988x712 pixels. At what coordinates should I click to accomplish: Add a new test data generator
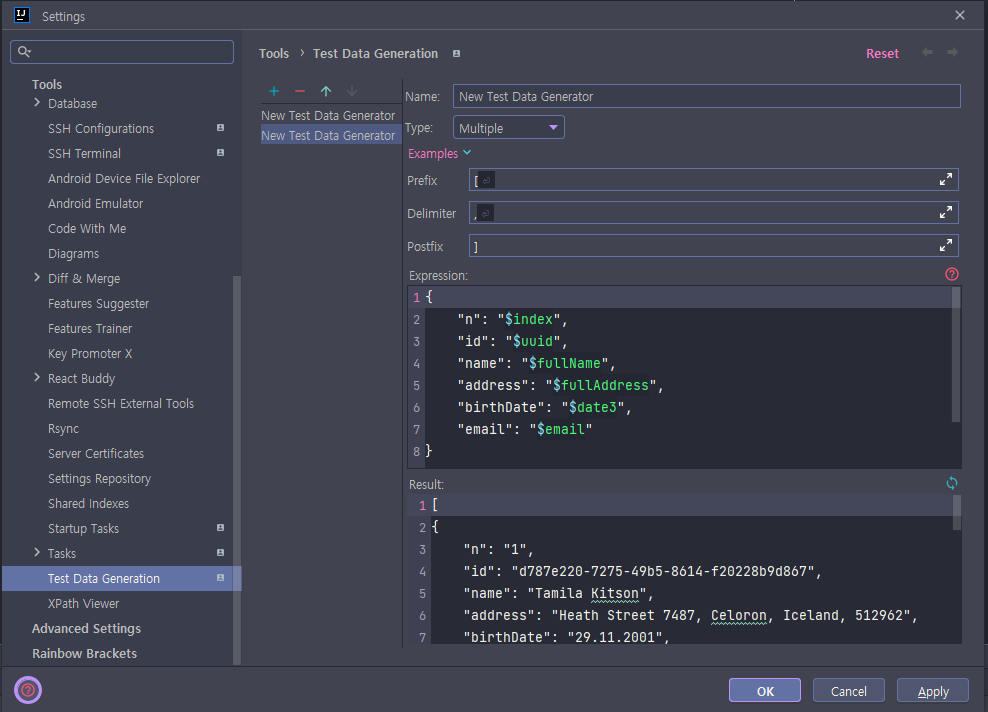click(x=274, y=91)
